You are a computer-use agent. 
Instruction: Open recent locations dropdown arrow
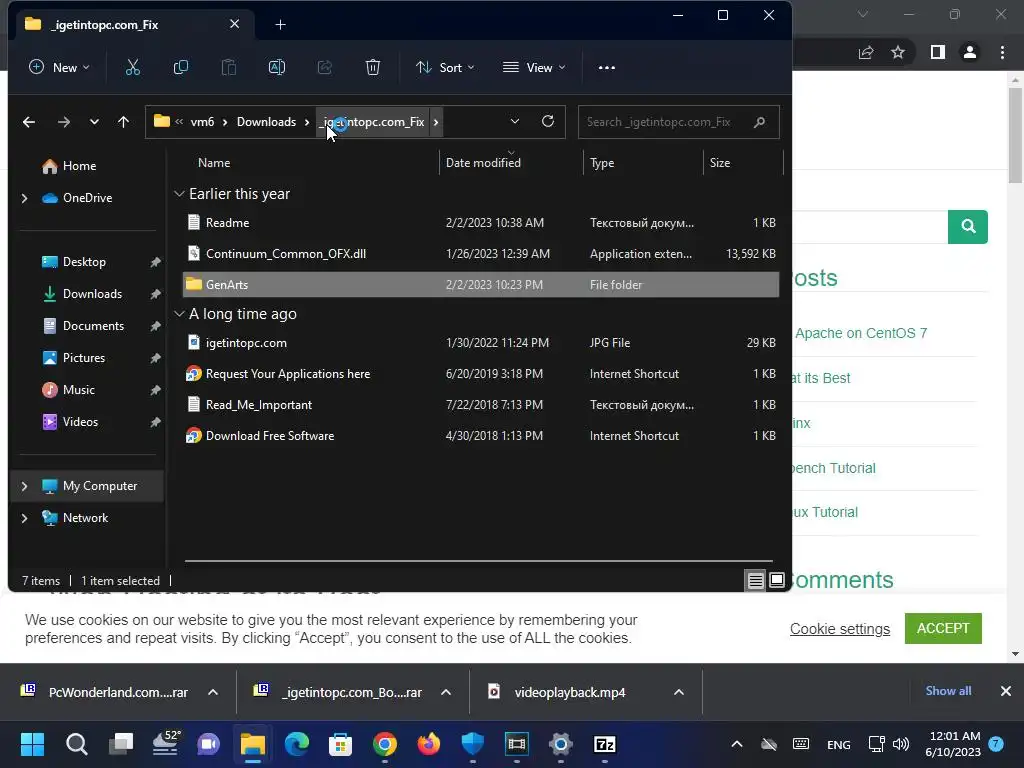(94, 122)
